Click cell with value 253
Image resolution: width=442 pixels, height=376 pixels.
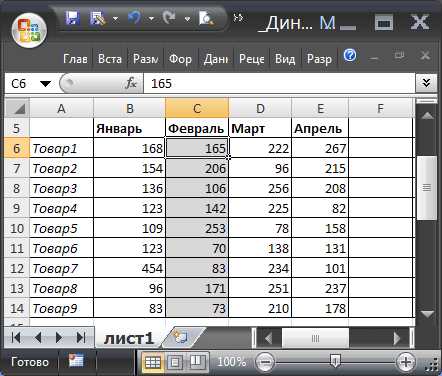tap(197, 228)
